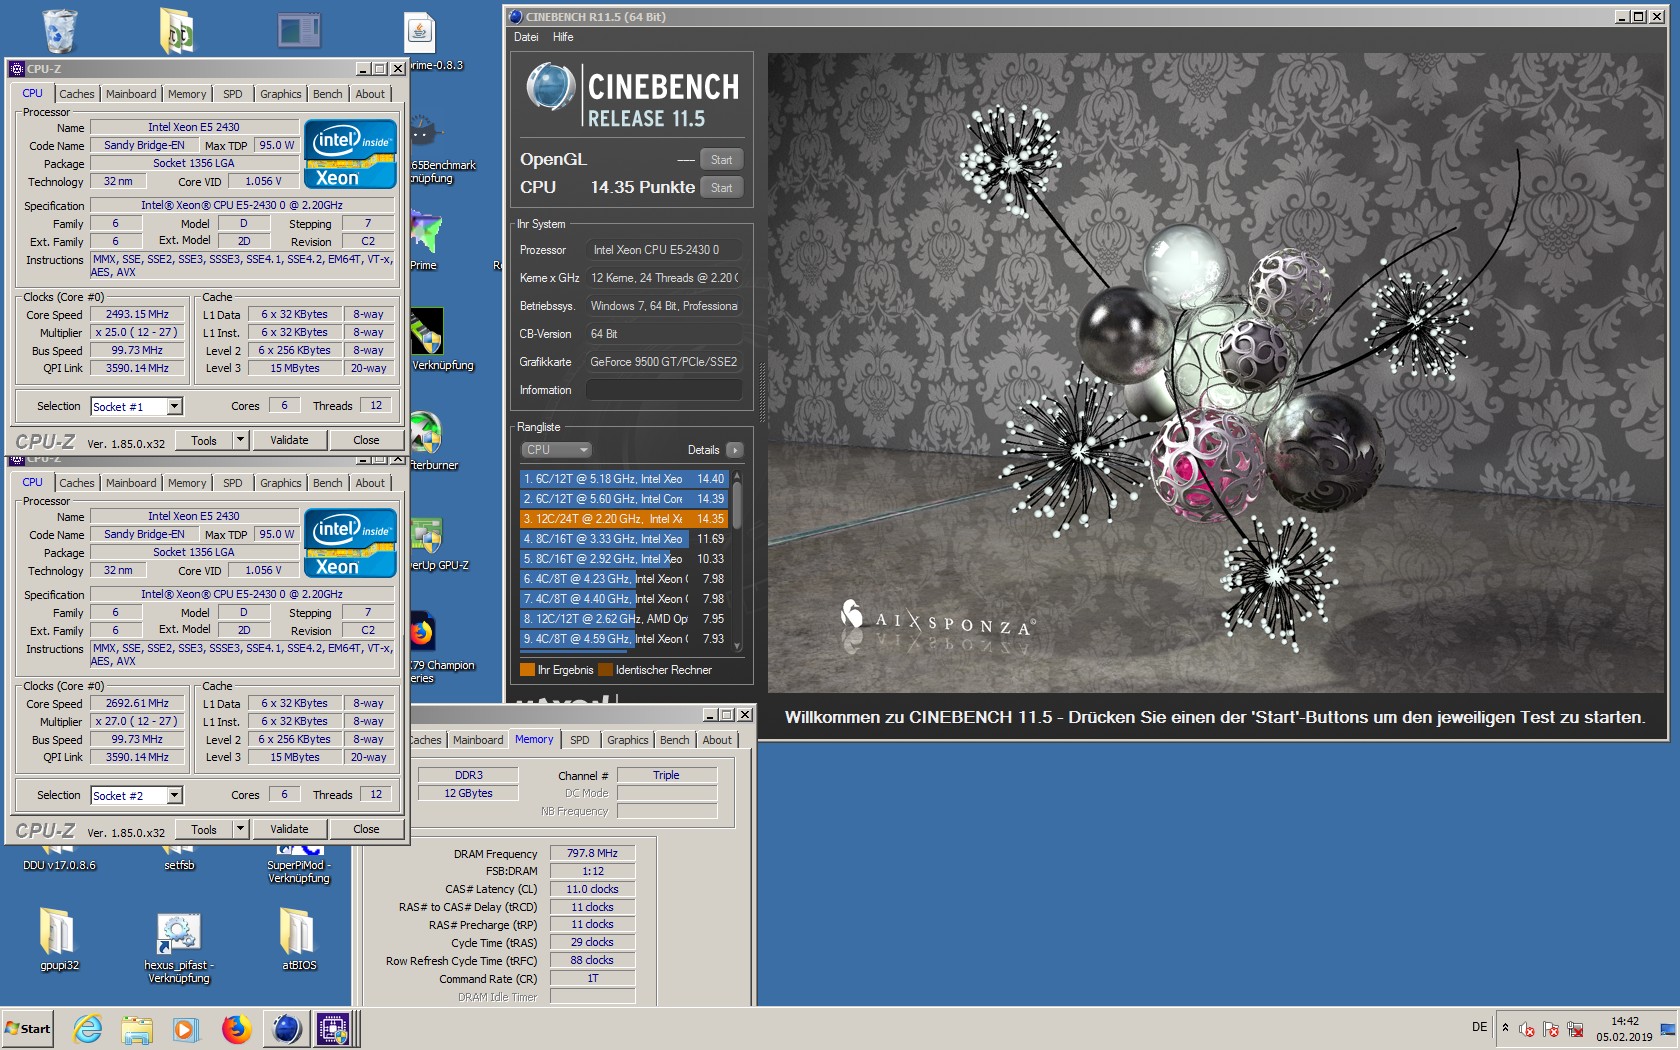Screen dimensions: 1680x1050
Task: Switch to CPU-Z via taskbar icon
Action: tap(333, 1029)
